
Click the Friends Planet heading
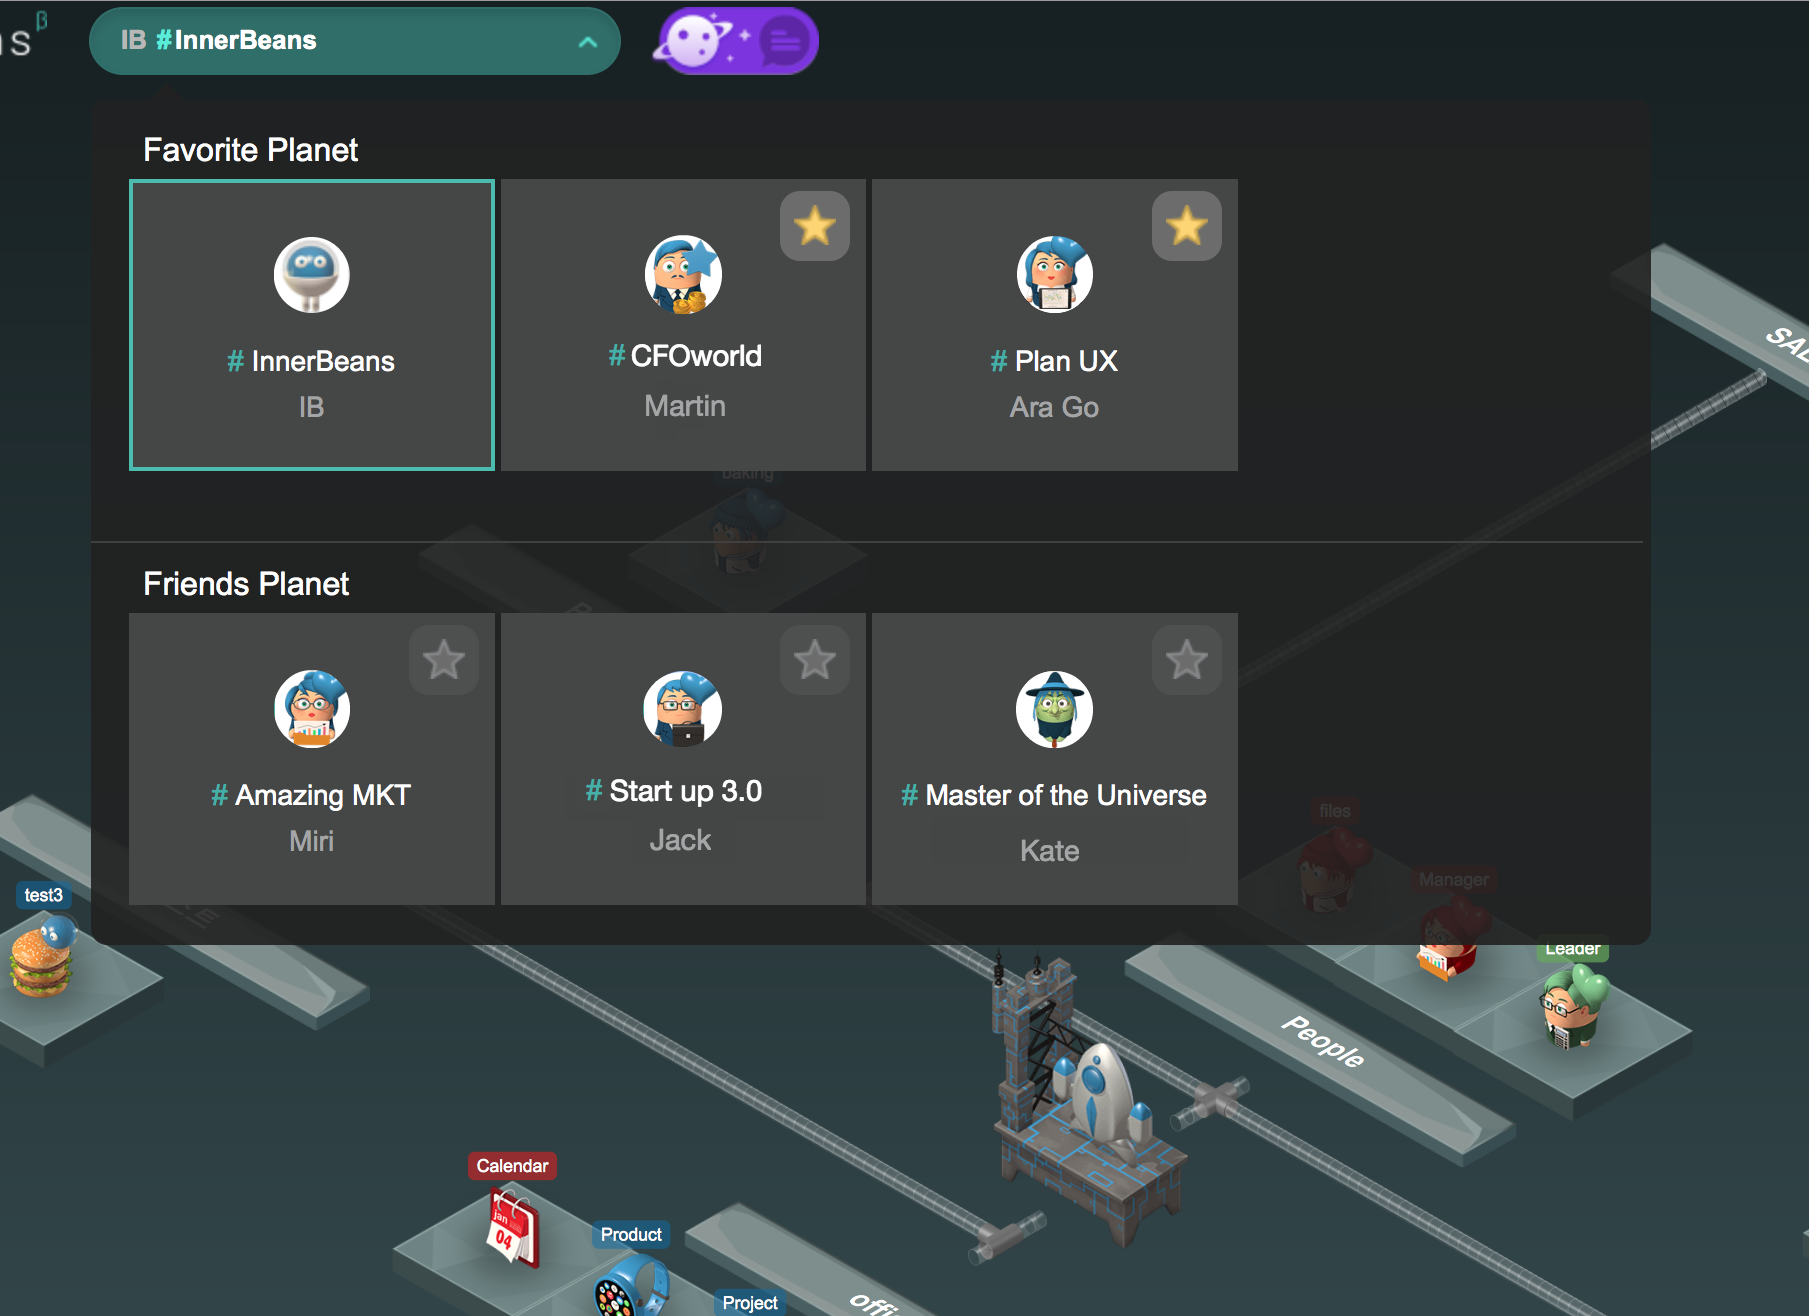[x=246, y=584]
